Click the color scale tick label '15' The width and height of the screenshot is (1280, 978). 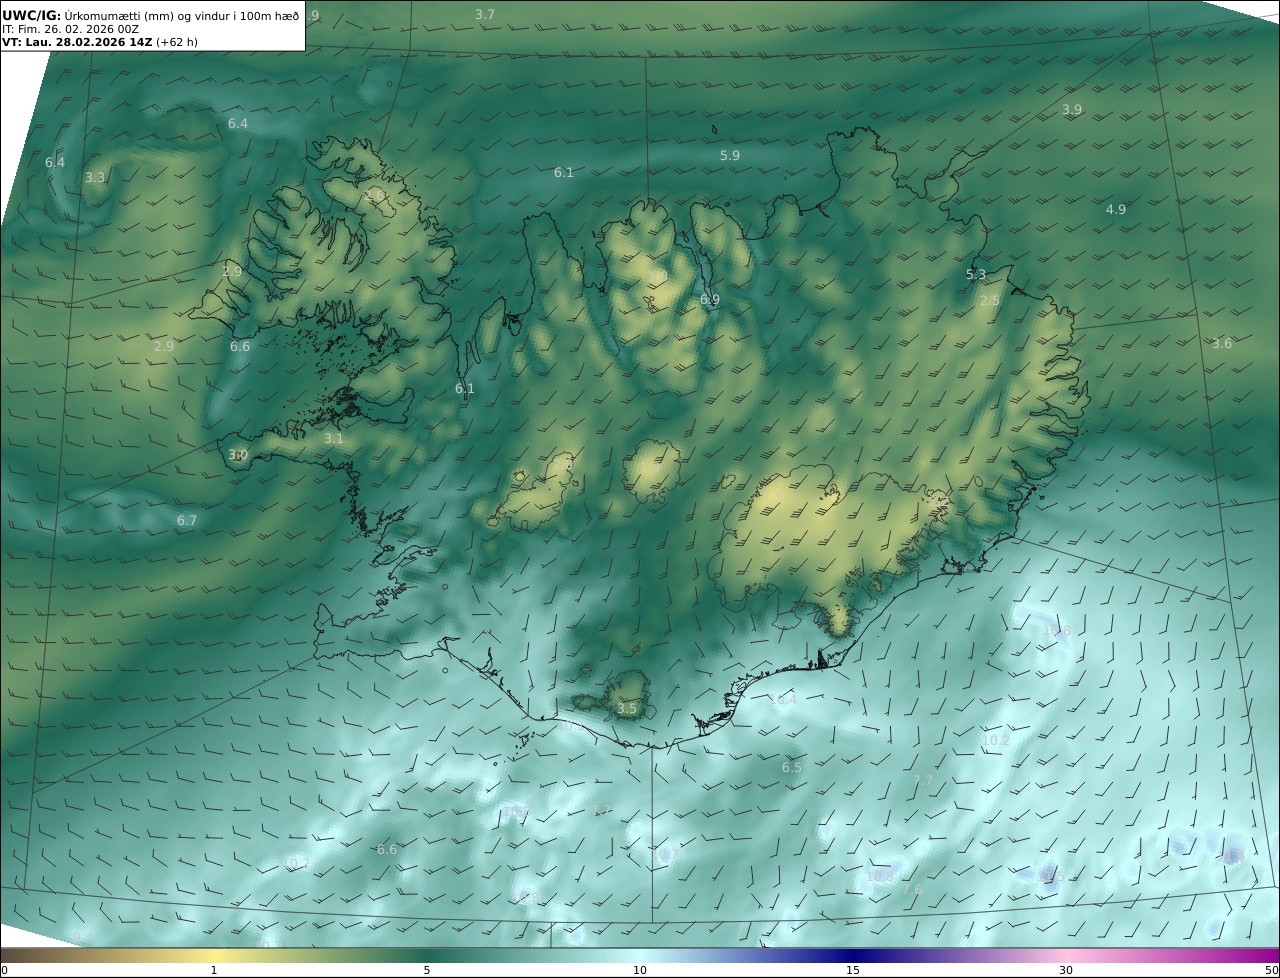[x=853, y=970]
